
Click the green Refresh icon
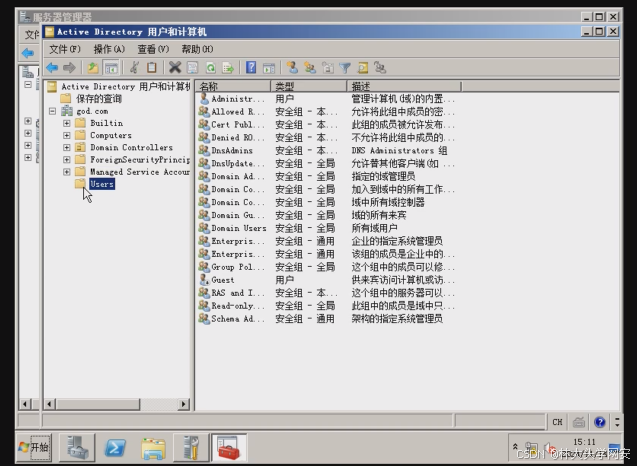coord(210,67)
